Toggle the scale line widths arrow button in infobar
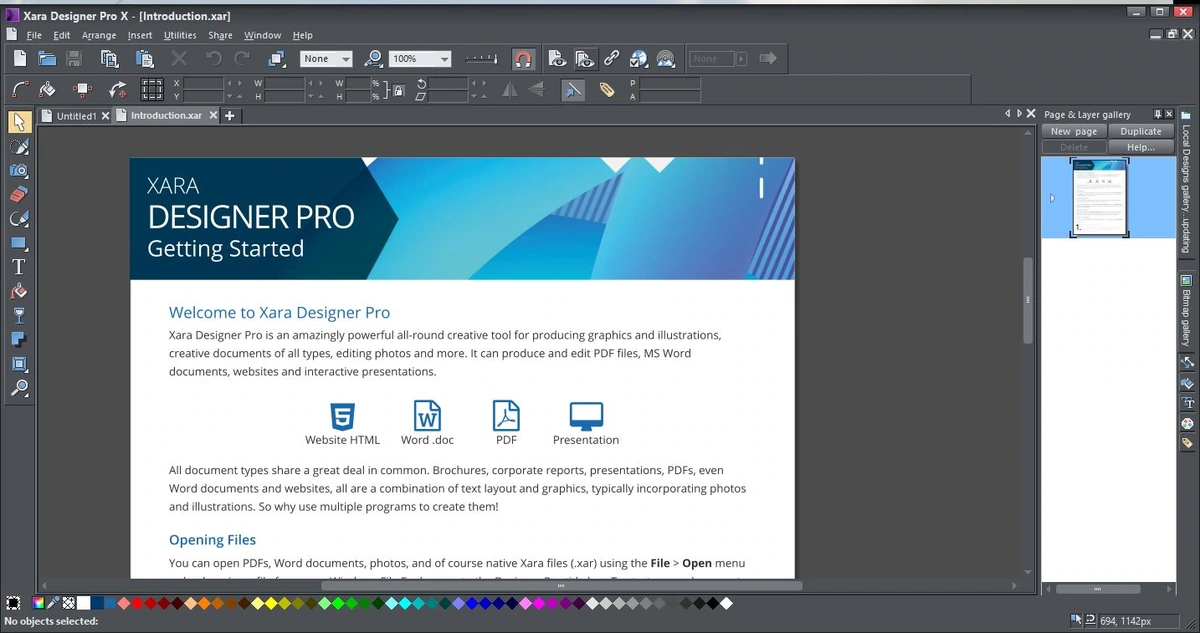Image resolution: width=1200 pixels, height=633 pixels. coord(573,90)
